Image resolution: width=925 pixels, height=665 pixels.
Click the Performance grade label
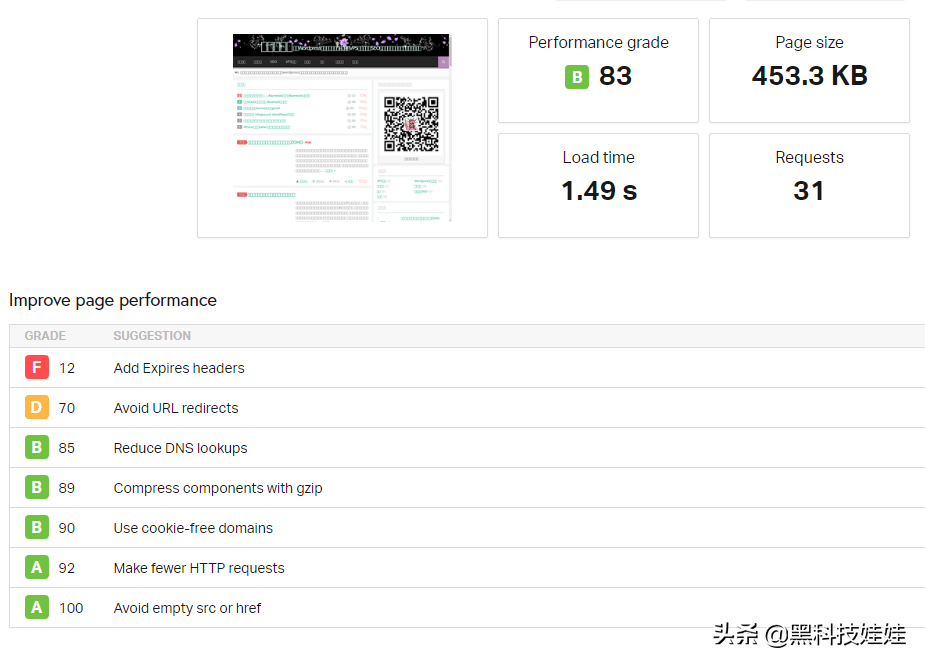tap(598, 42)
